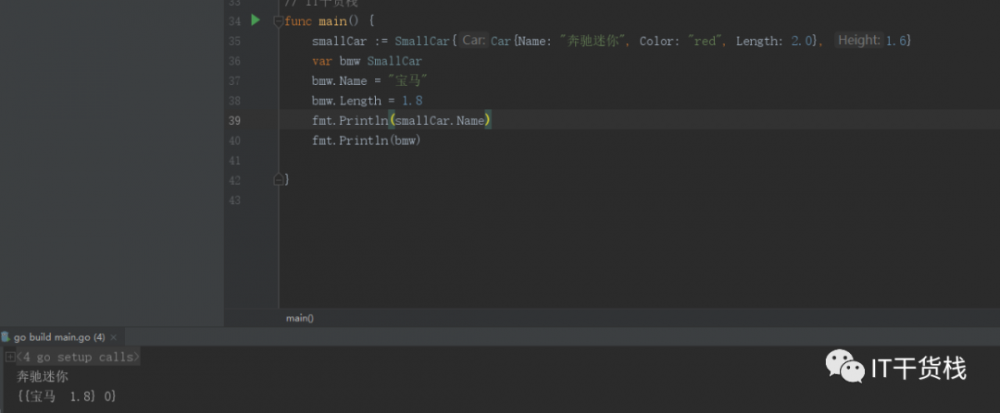Click the fmt.Println(smallCar.Name) statement
This screenshot has height=413, width=1000.
point(401,120)
